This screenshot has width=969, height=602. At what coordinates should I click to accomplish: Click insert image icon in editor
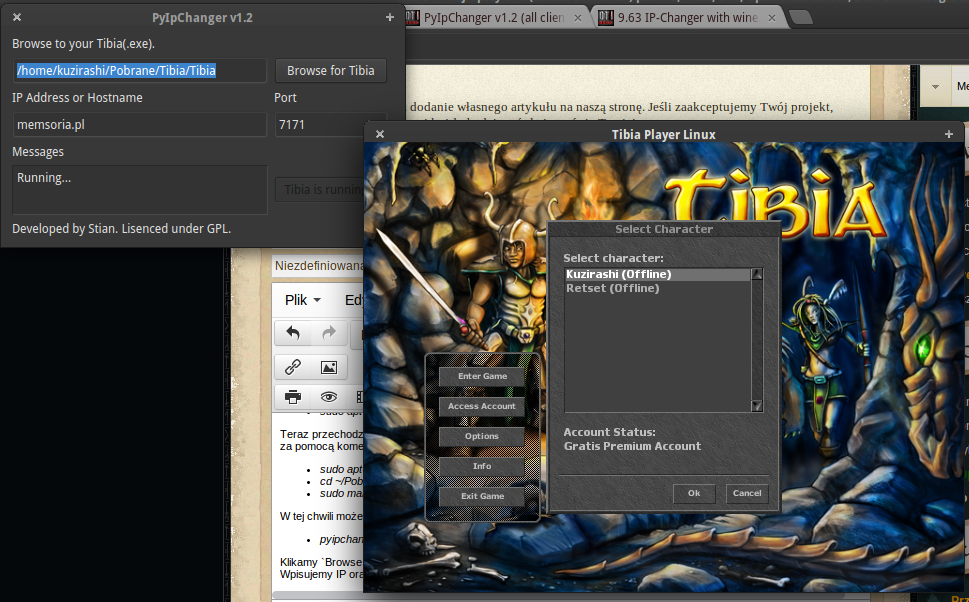click(329, 367)
